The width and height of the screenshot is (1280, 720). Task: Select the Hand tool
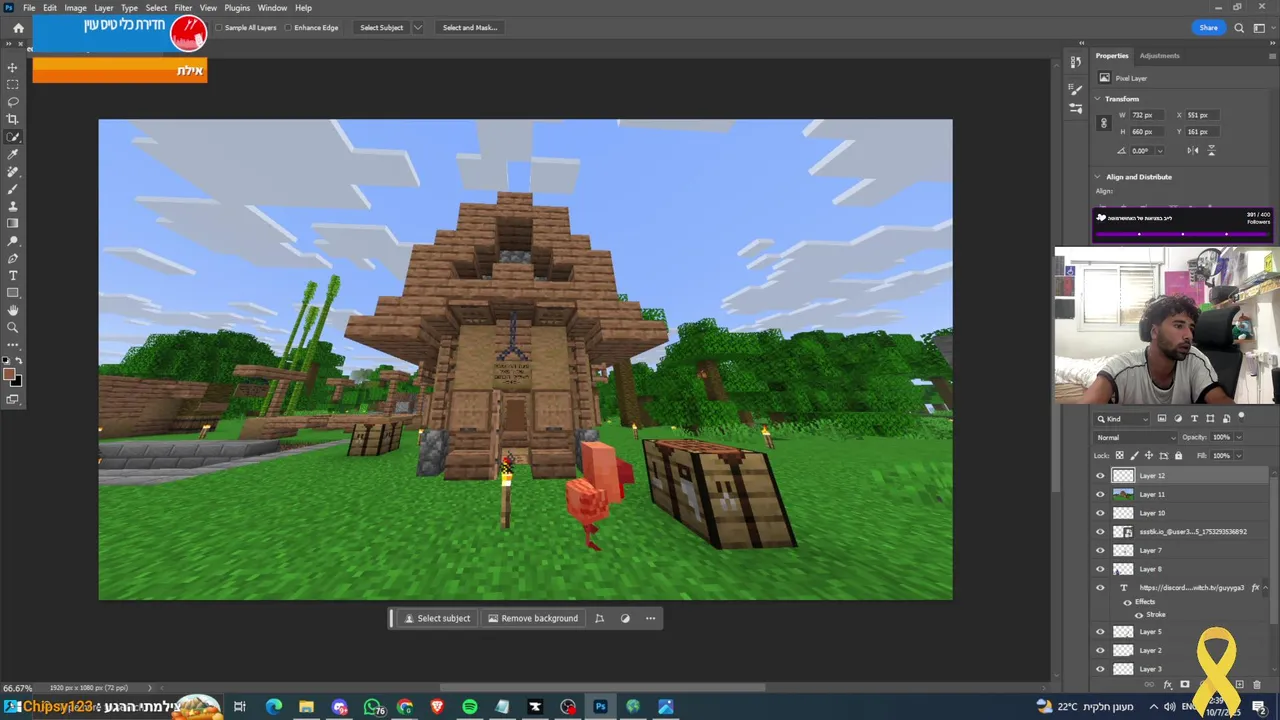pos(13,310)
